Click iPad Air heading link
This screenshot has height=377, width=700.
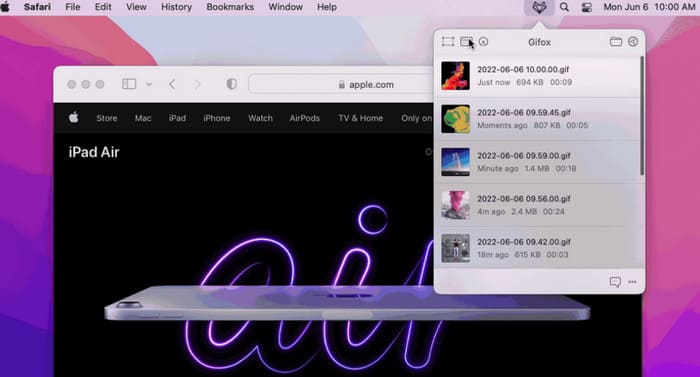point(94,152)
